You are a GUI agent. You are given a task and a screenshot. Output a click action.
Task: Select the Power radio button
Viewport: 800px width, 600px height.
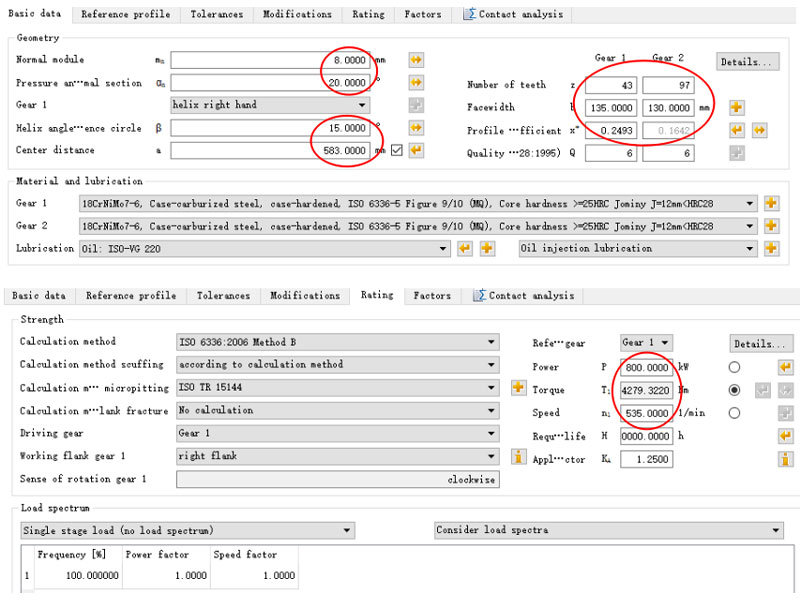pyautogui.click(x=734, y=367)
